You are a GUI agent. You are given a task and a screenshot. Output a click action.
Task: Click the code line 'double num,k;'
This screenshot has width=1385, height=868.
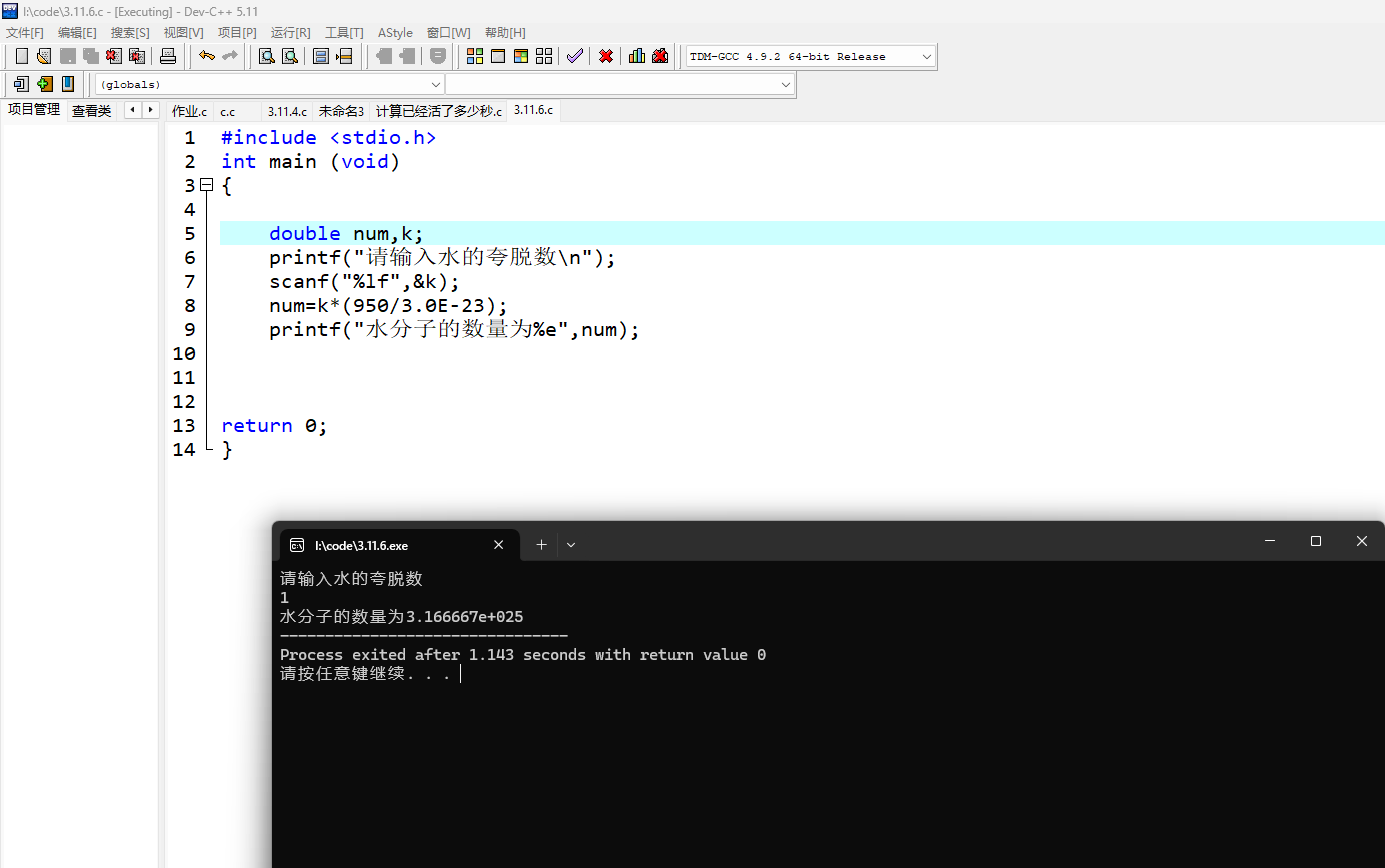coord(346,233)
